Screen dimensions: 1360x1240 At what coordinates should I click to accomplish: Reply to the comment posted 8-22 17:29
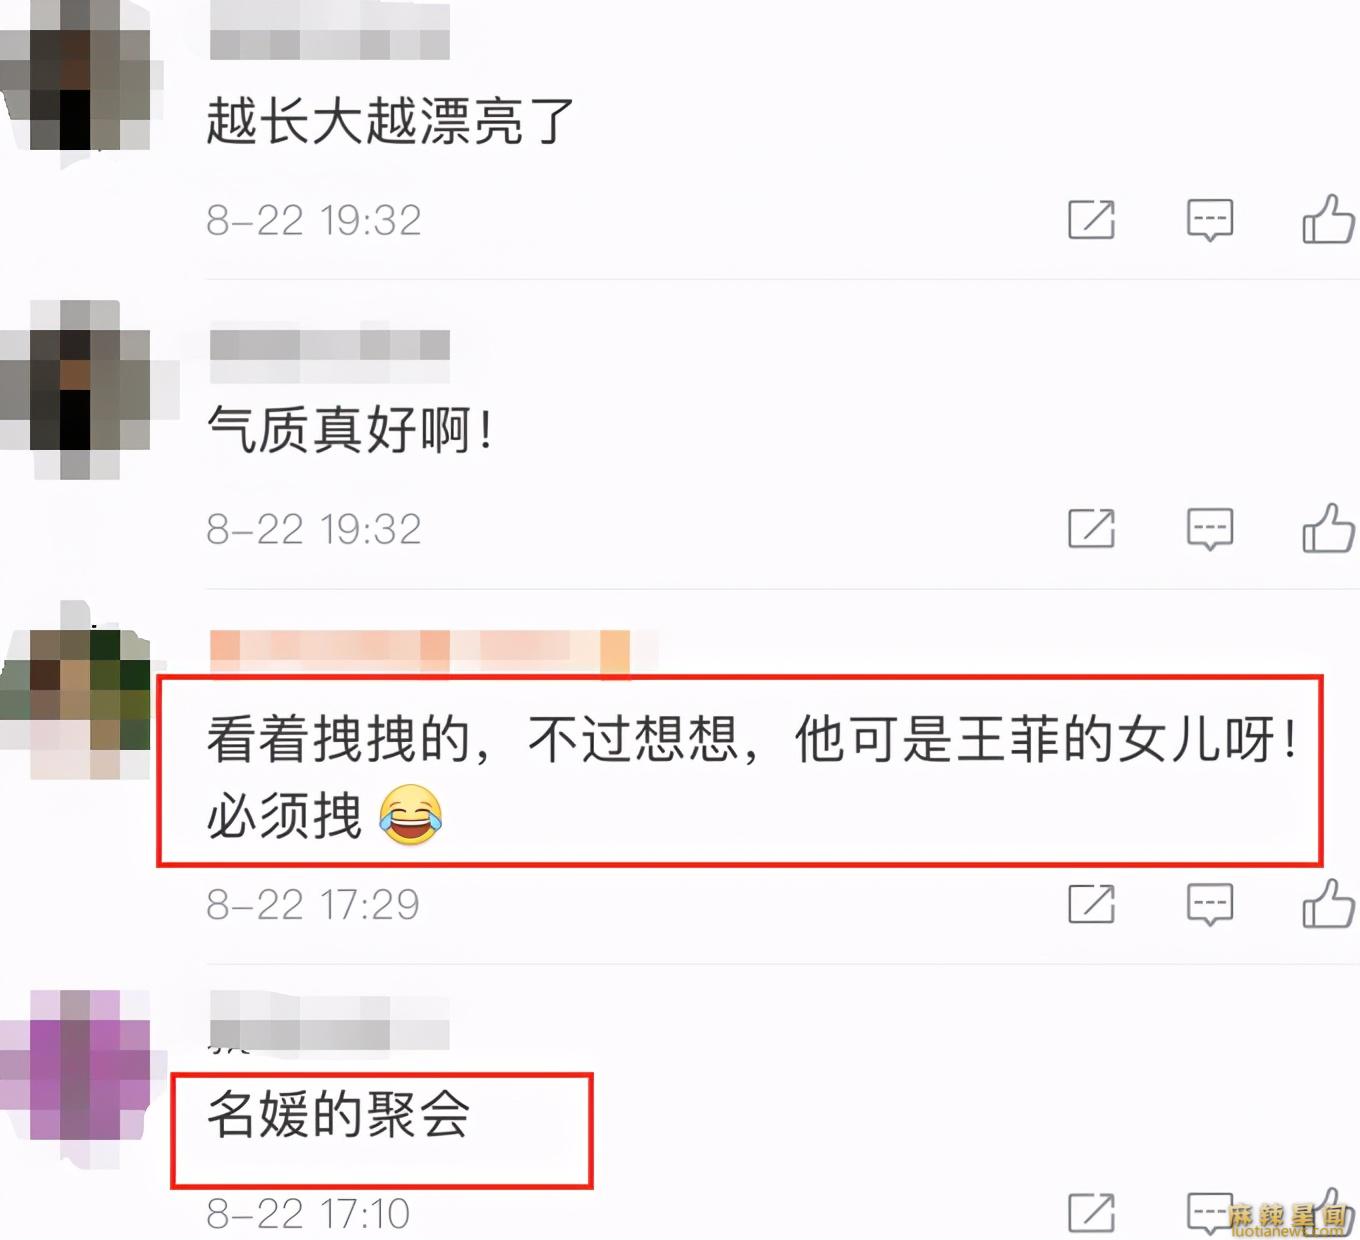(x=1210, y=905)
